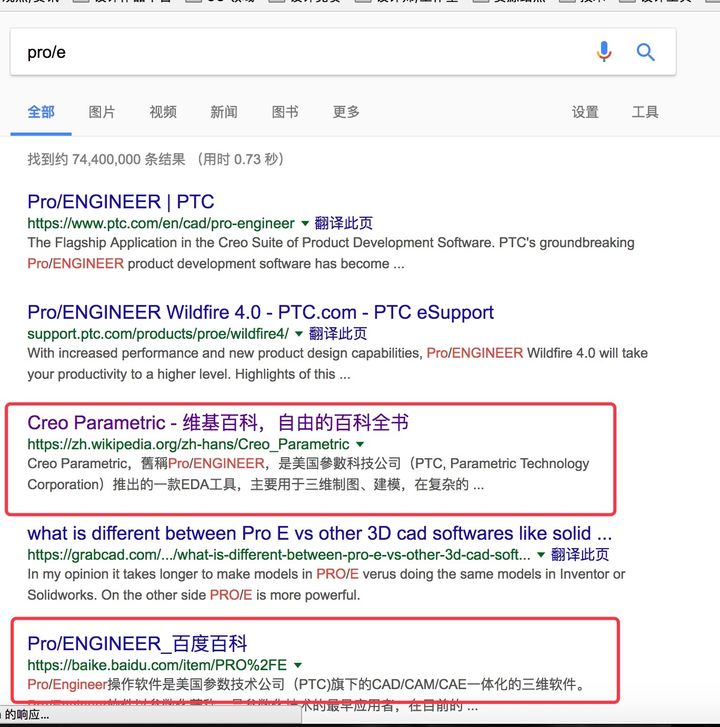Open Pro/ENGINEER Wildfire 4.0 PTC eSupport result

(x=261, y=312)
